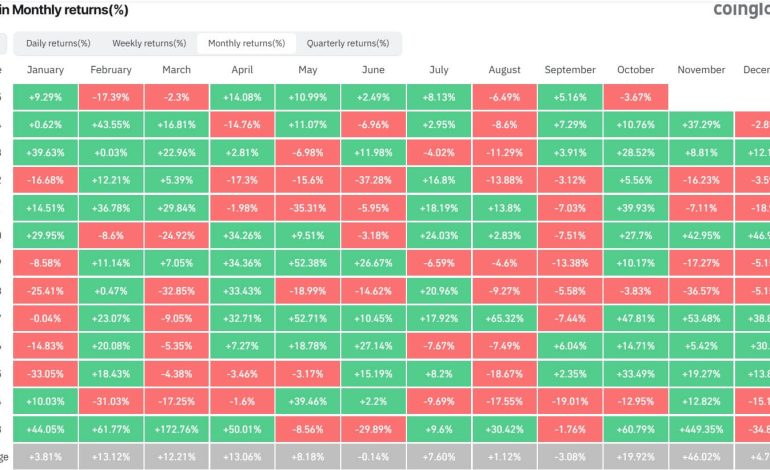Click the -17.39% February cell
The width and height of the screenshot is (770, 470).
111,97
